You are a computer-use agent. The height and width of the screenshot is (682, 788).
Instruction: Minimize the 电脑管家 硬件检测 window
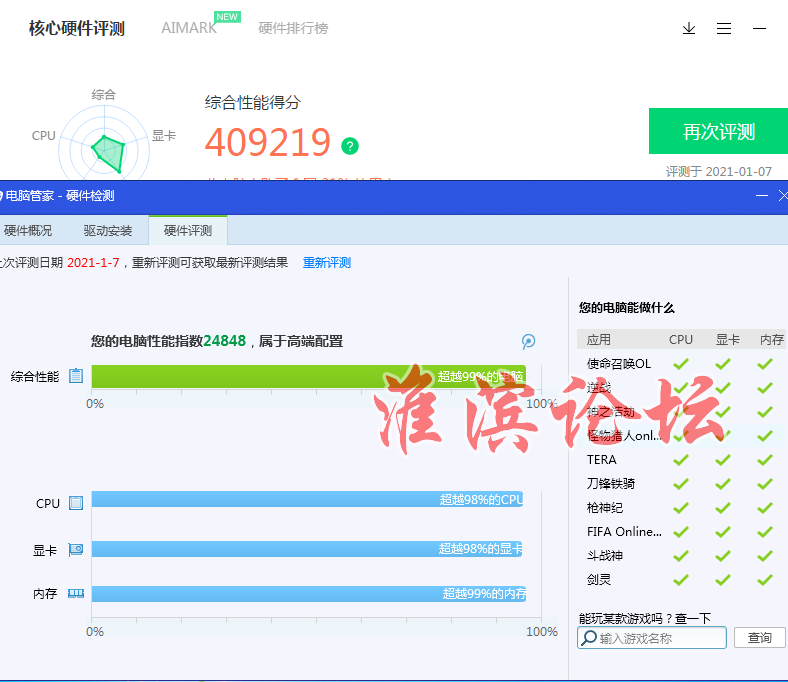pyautogui.click(x=762, y=196)
